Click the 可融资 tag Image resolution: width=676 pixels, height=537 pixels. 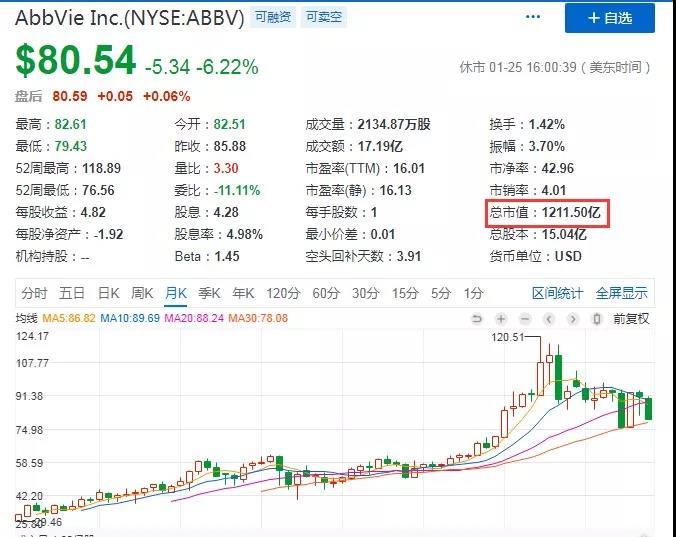(273, 17)
